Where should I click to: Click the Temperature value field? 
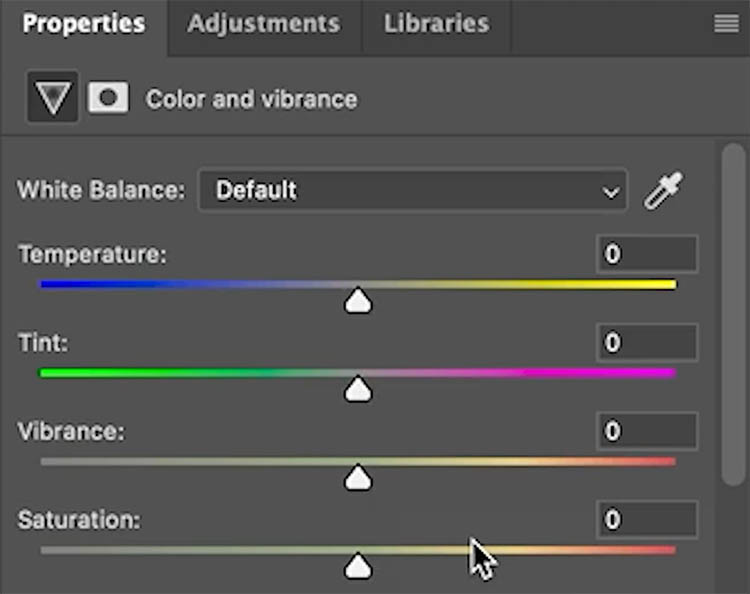click(647, 254)
